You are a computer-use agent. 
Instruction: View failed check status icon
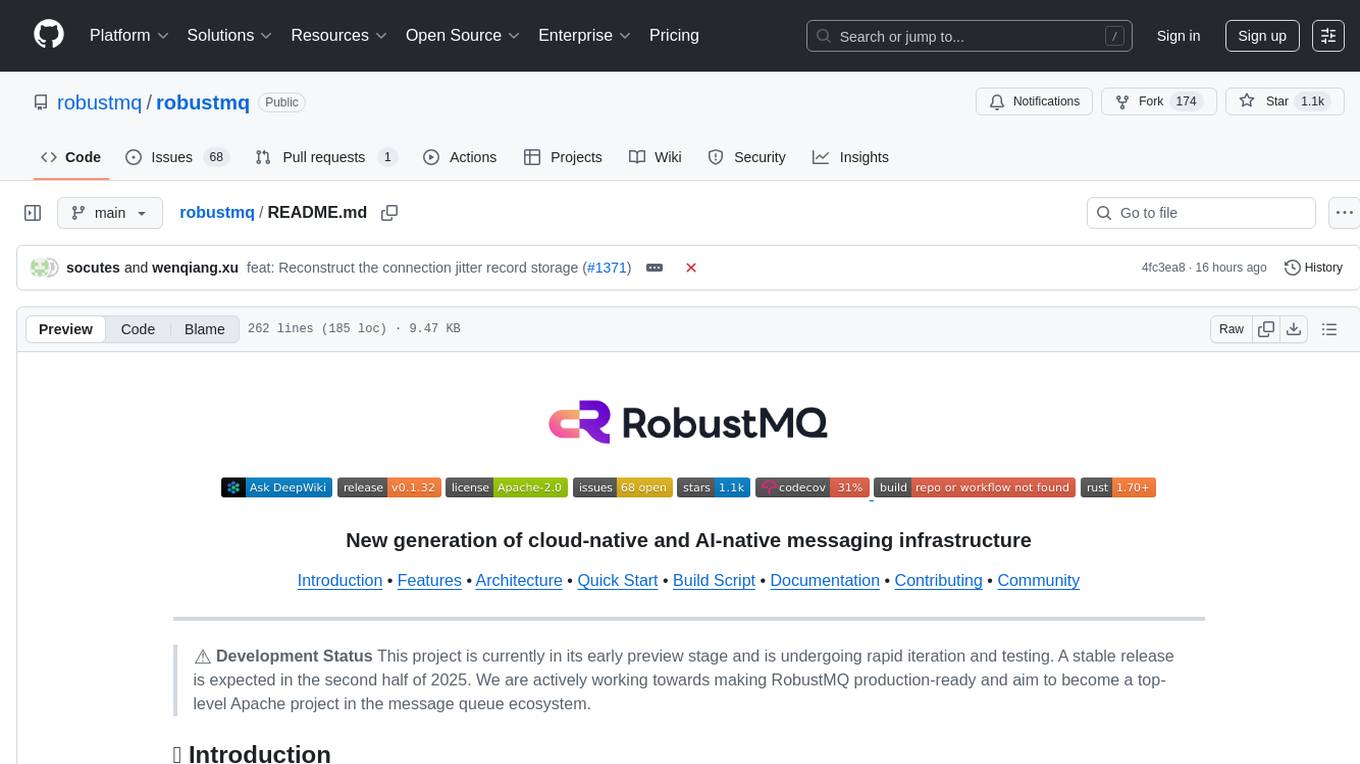(x=691, y=268)
